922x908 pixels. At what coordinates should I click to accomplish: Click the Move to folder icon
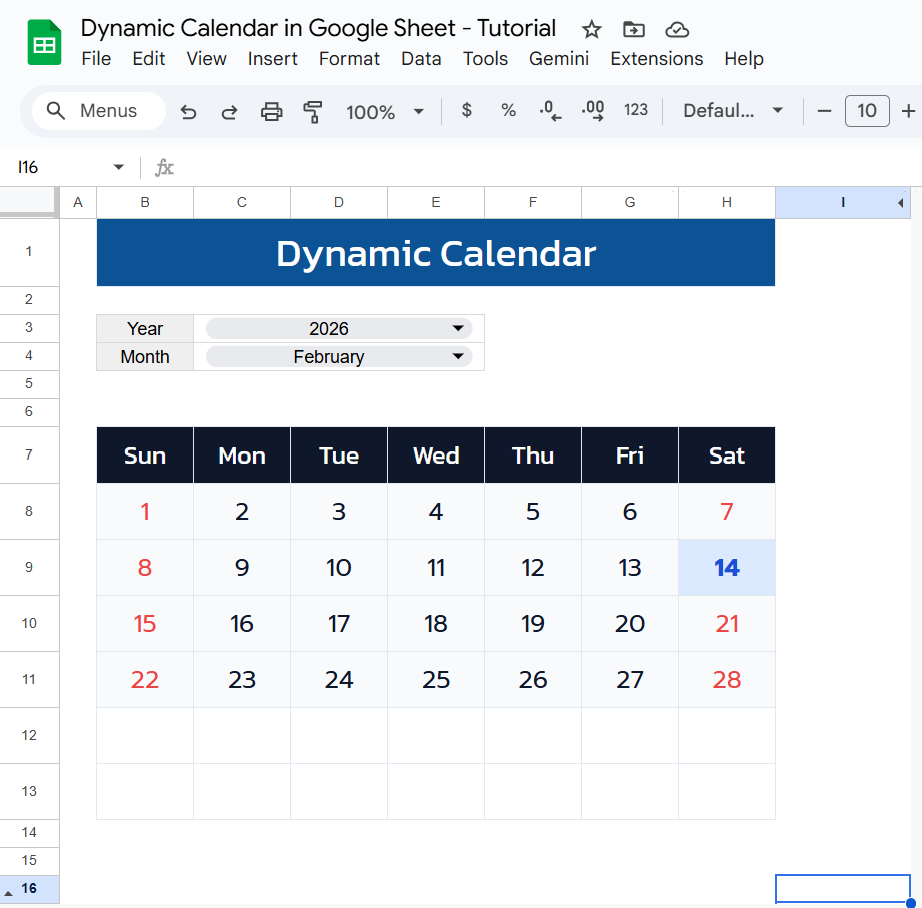633,29
